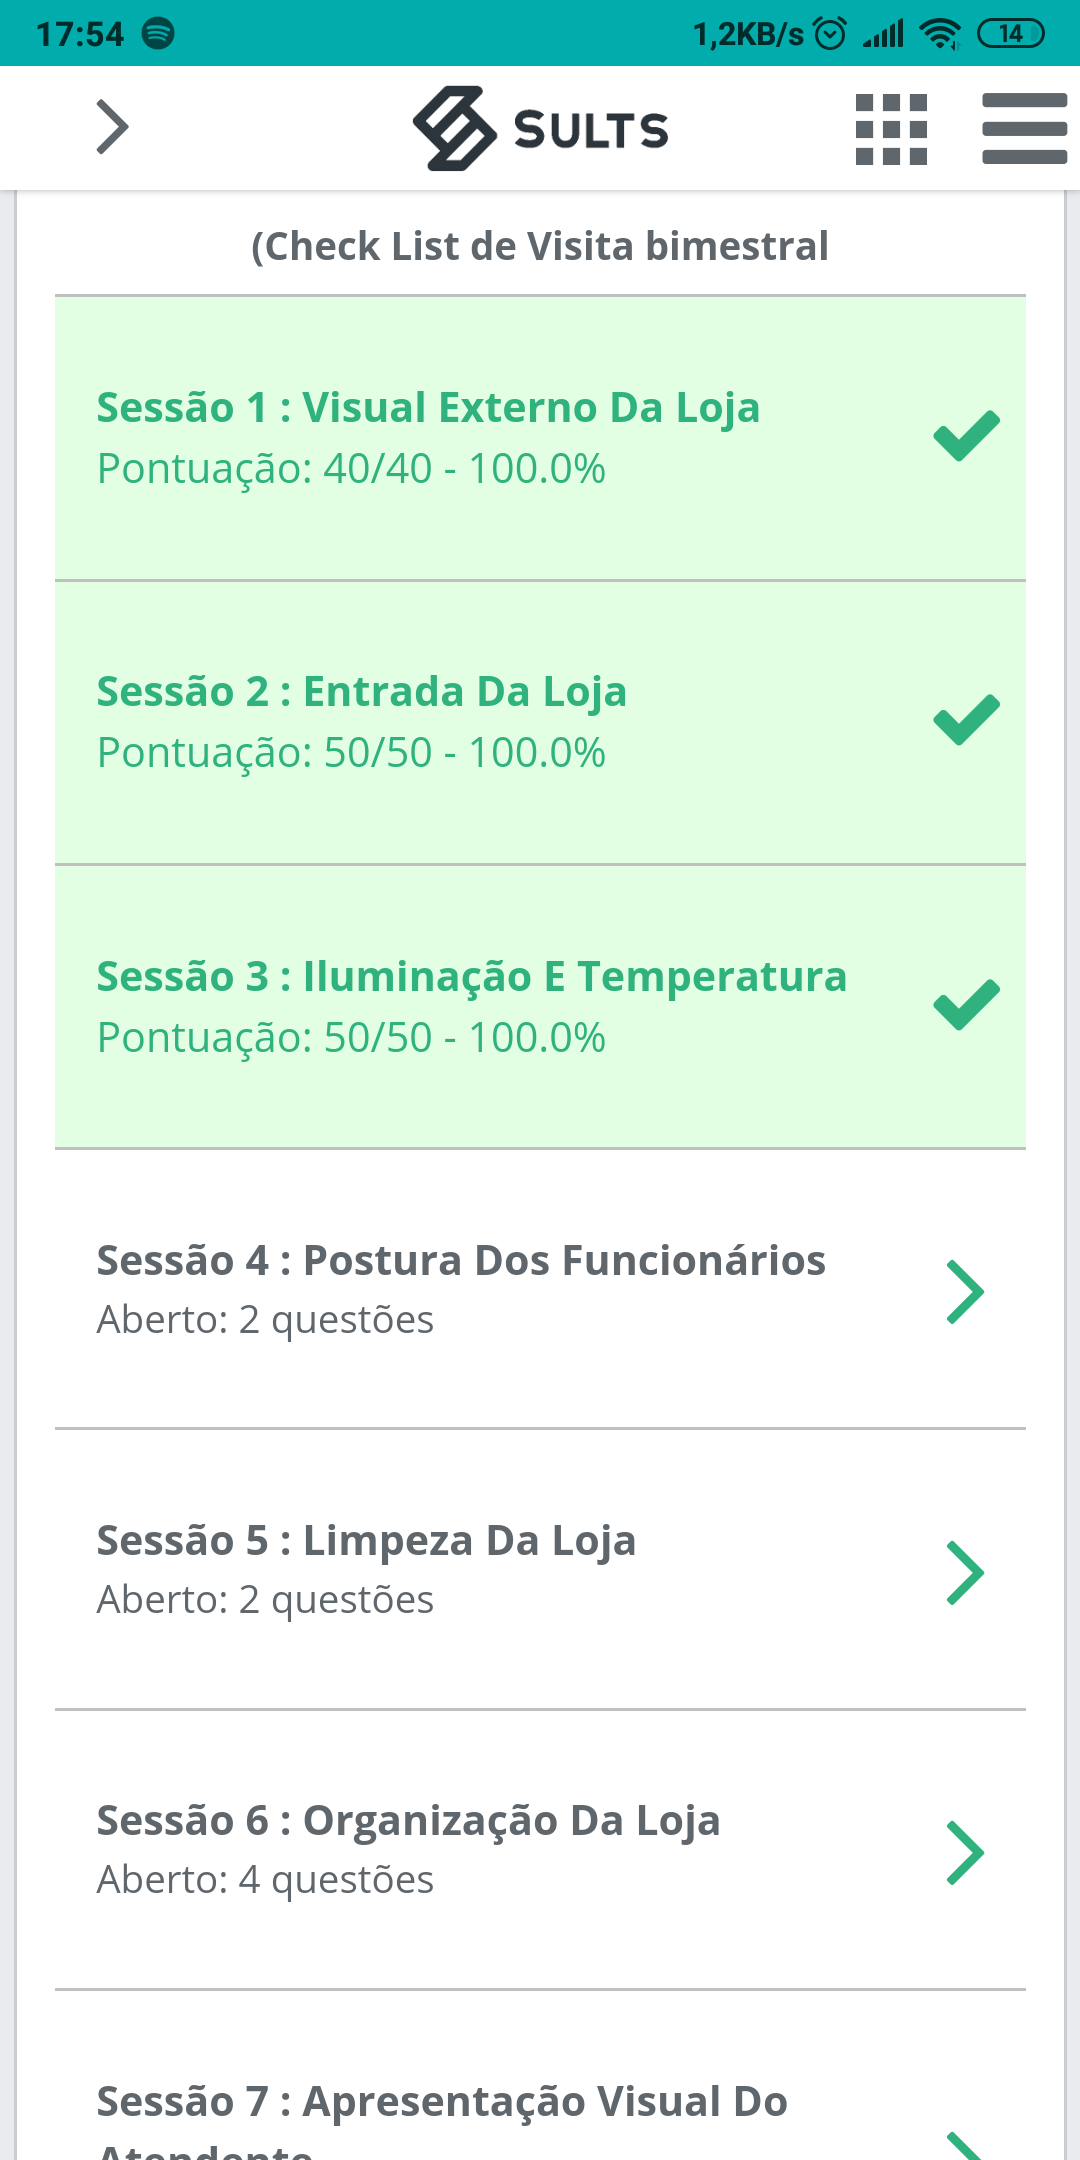Expand Sessão 4 using its chevron
1080x2160 pixels.
point(965,1292)
